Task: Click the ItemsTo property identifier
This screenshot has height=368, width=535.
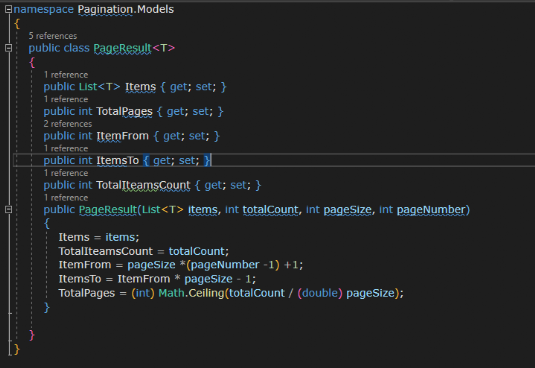Action: 118,161
